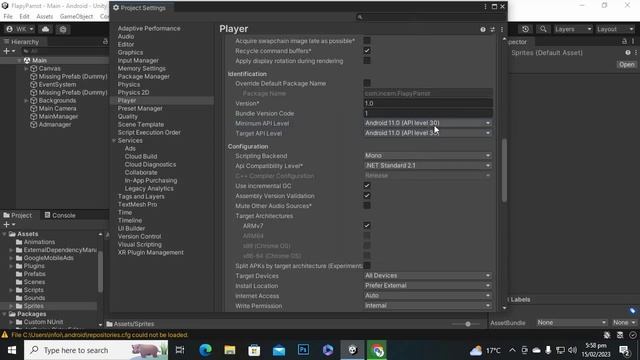Viewport: 640px width, 360px height.
Task: Click the version control icon beside cloud
Action: pos(63,29)
